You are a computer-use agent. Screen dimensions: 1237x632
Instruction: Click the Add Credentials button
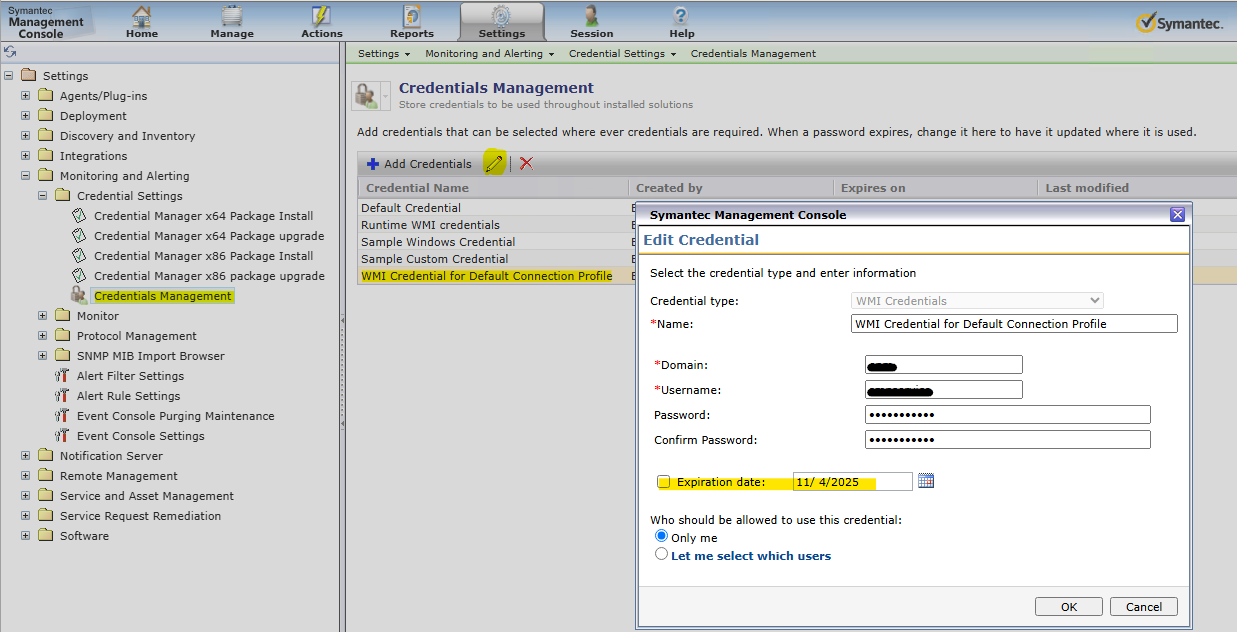click(418, 164)
